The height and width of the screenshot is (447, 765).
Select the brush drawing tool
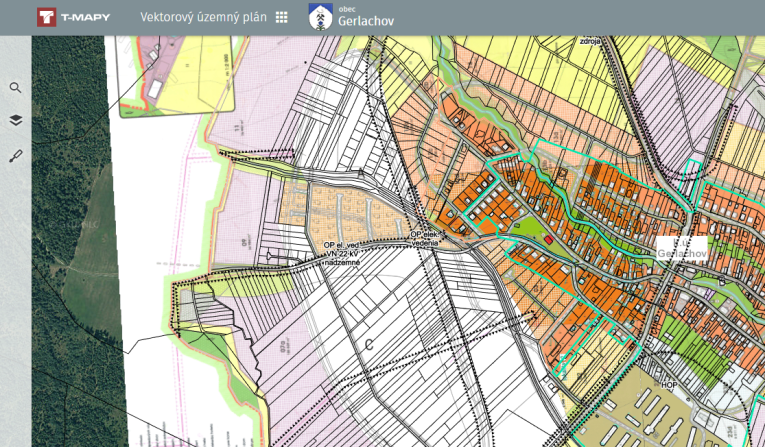tap(16, 156)
